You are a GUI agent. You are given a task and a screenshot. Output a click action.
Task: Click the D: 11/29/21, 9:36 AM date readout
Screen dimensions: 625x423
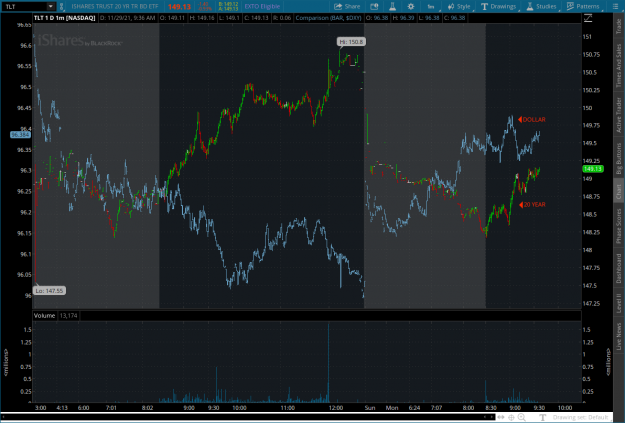click(127, 18)
